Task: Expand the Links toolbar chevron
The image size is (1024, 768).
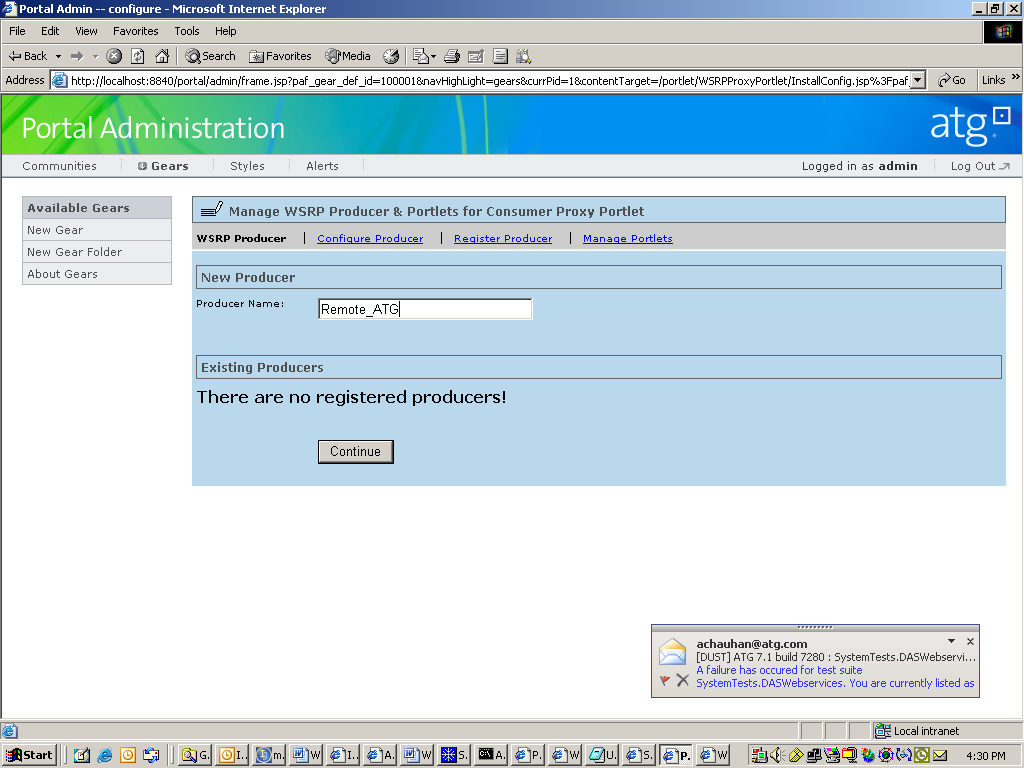Action: (x=1016, y=77)
